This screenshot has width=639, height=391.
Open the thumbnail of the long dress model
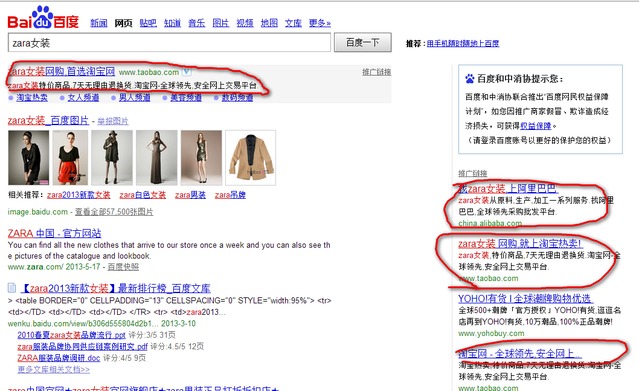coord(156,157)
